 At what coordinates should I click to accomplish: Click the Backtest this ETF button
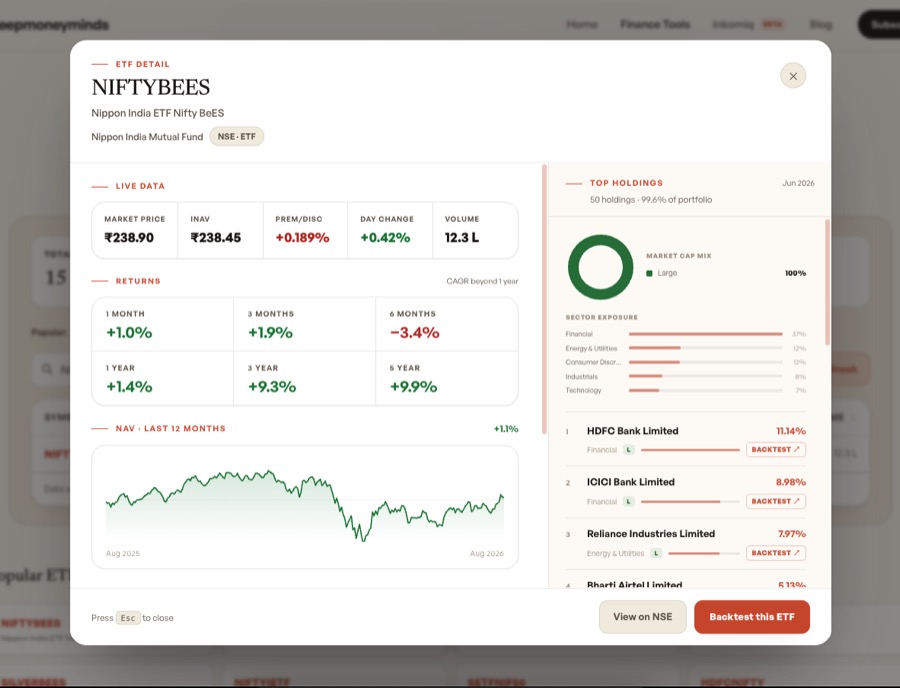752,617
